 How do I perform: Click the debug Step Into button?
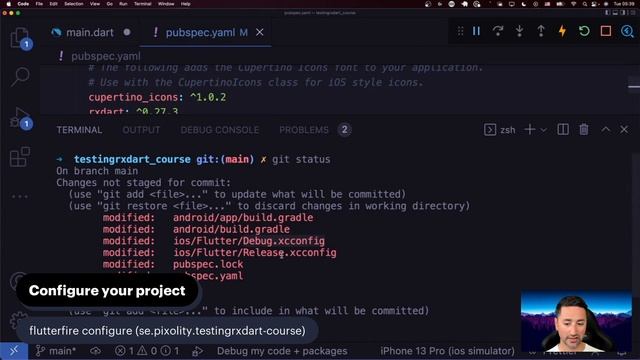519,31
